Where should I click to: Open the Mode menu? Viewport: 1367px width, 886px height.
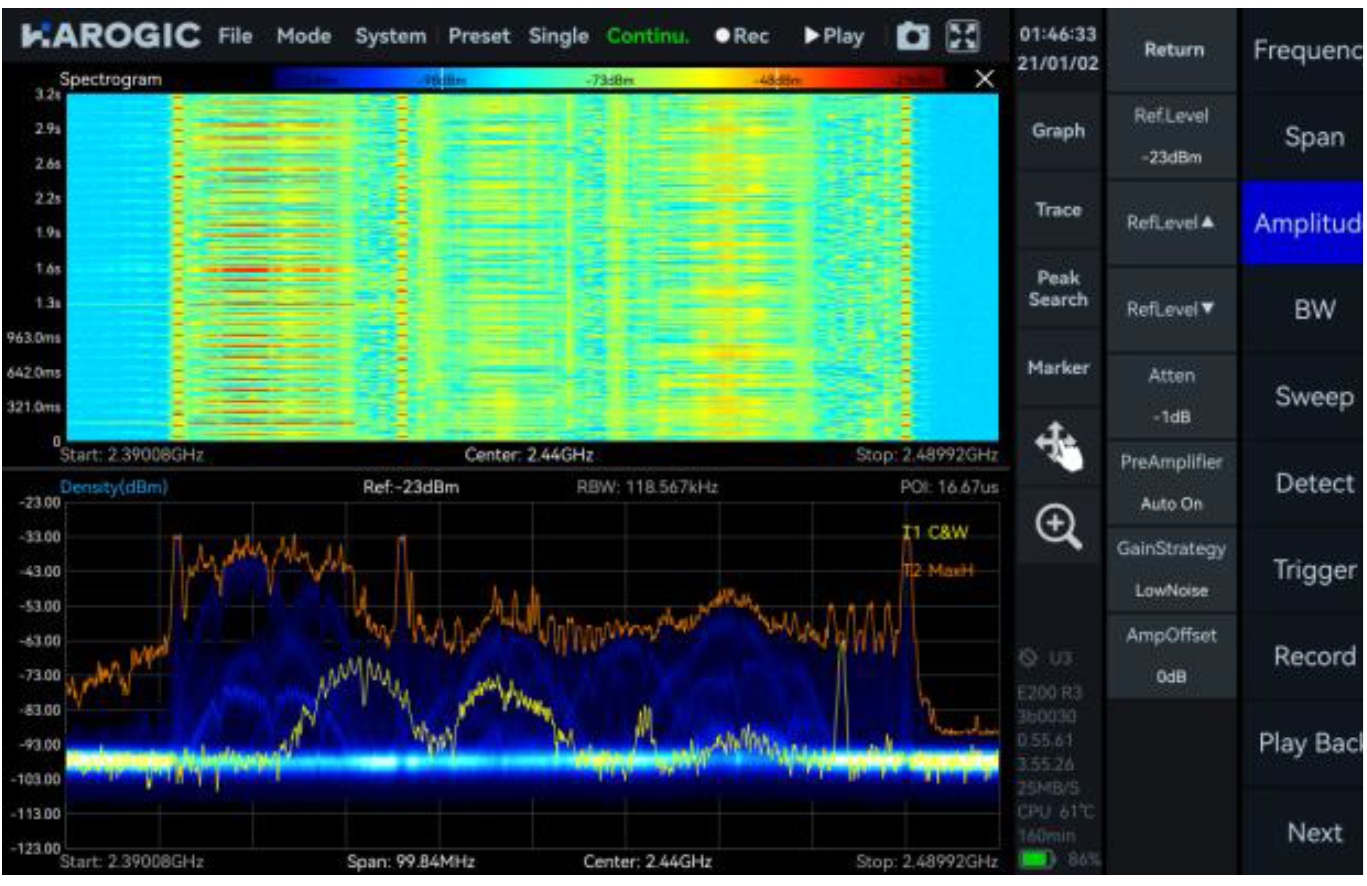pyautogui.click(x=304, y=36)
